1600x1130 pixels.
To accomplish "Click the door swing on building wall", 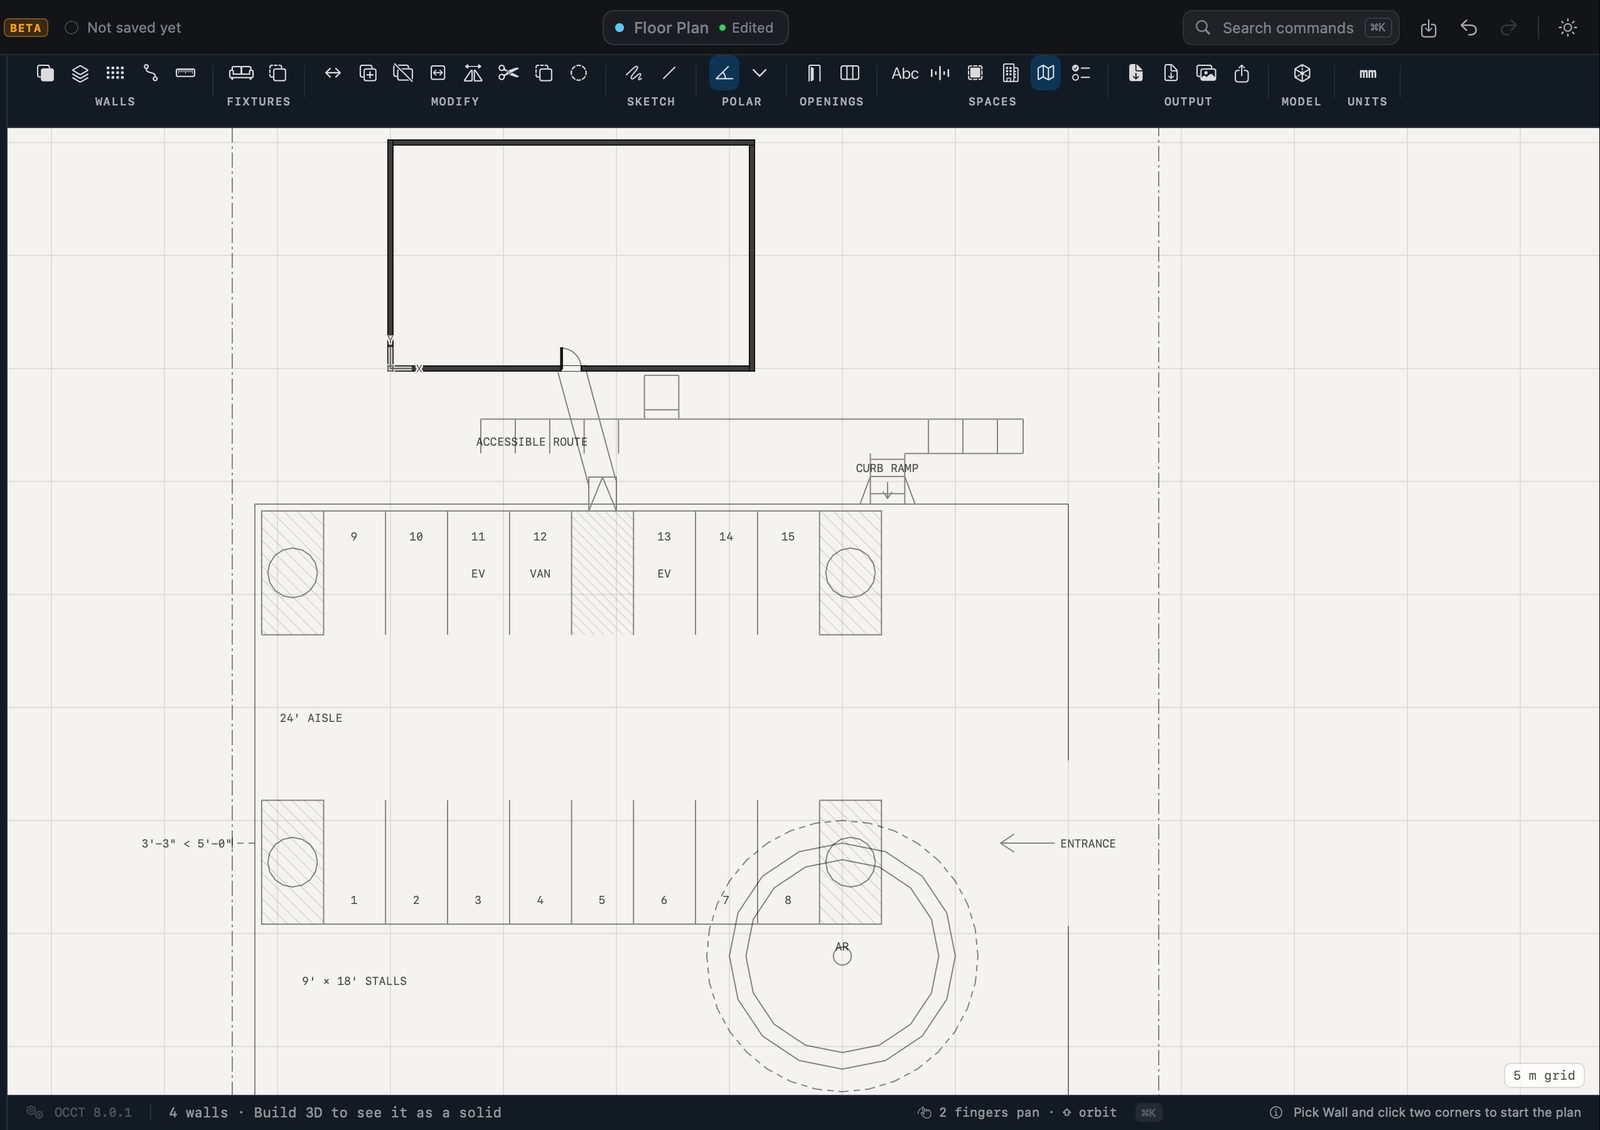I will (x=570, y=358).
